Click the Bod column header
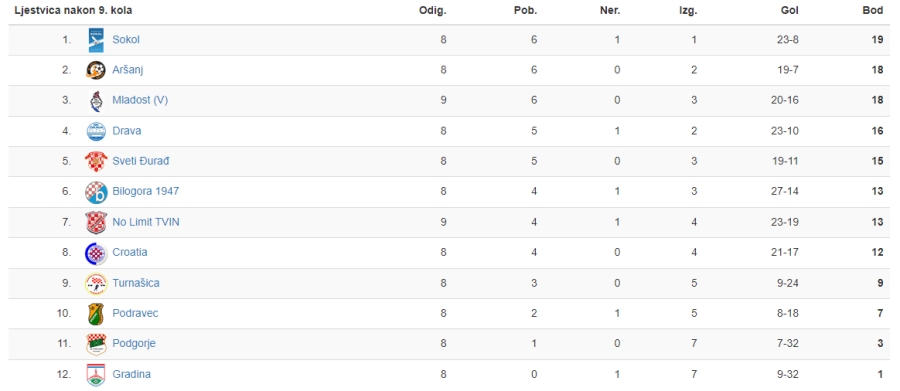This screenshot has width=900, height=391. point(873,11)
